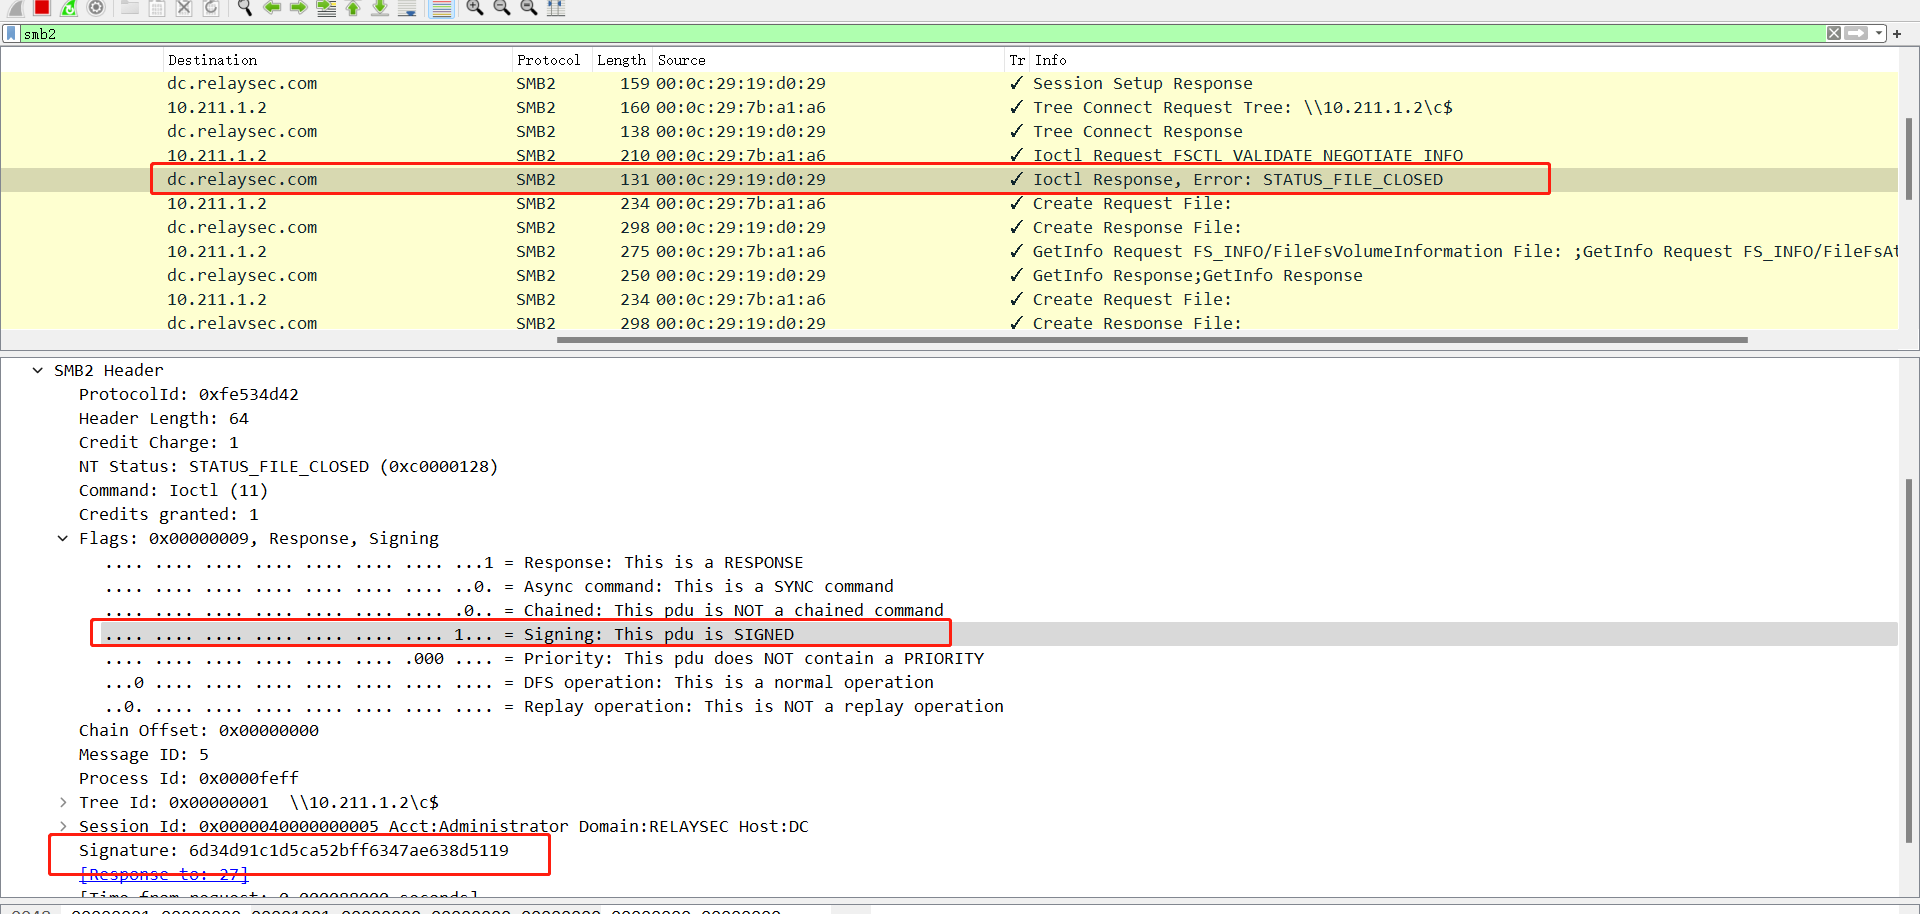This screenshot has height=914, width=1920.
Task: Reload the capture file
Action: tap(211, 7)
